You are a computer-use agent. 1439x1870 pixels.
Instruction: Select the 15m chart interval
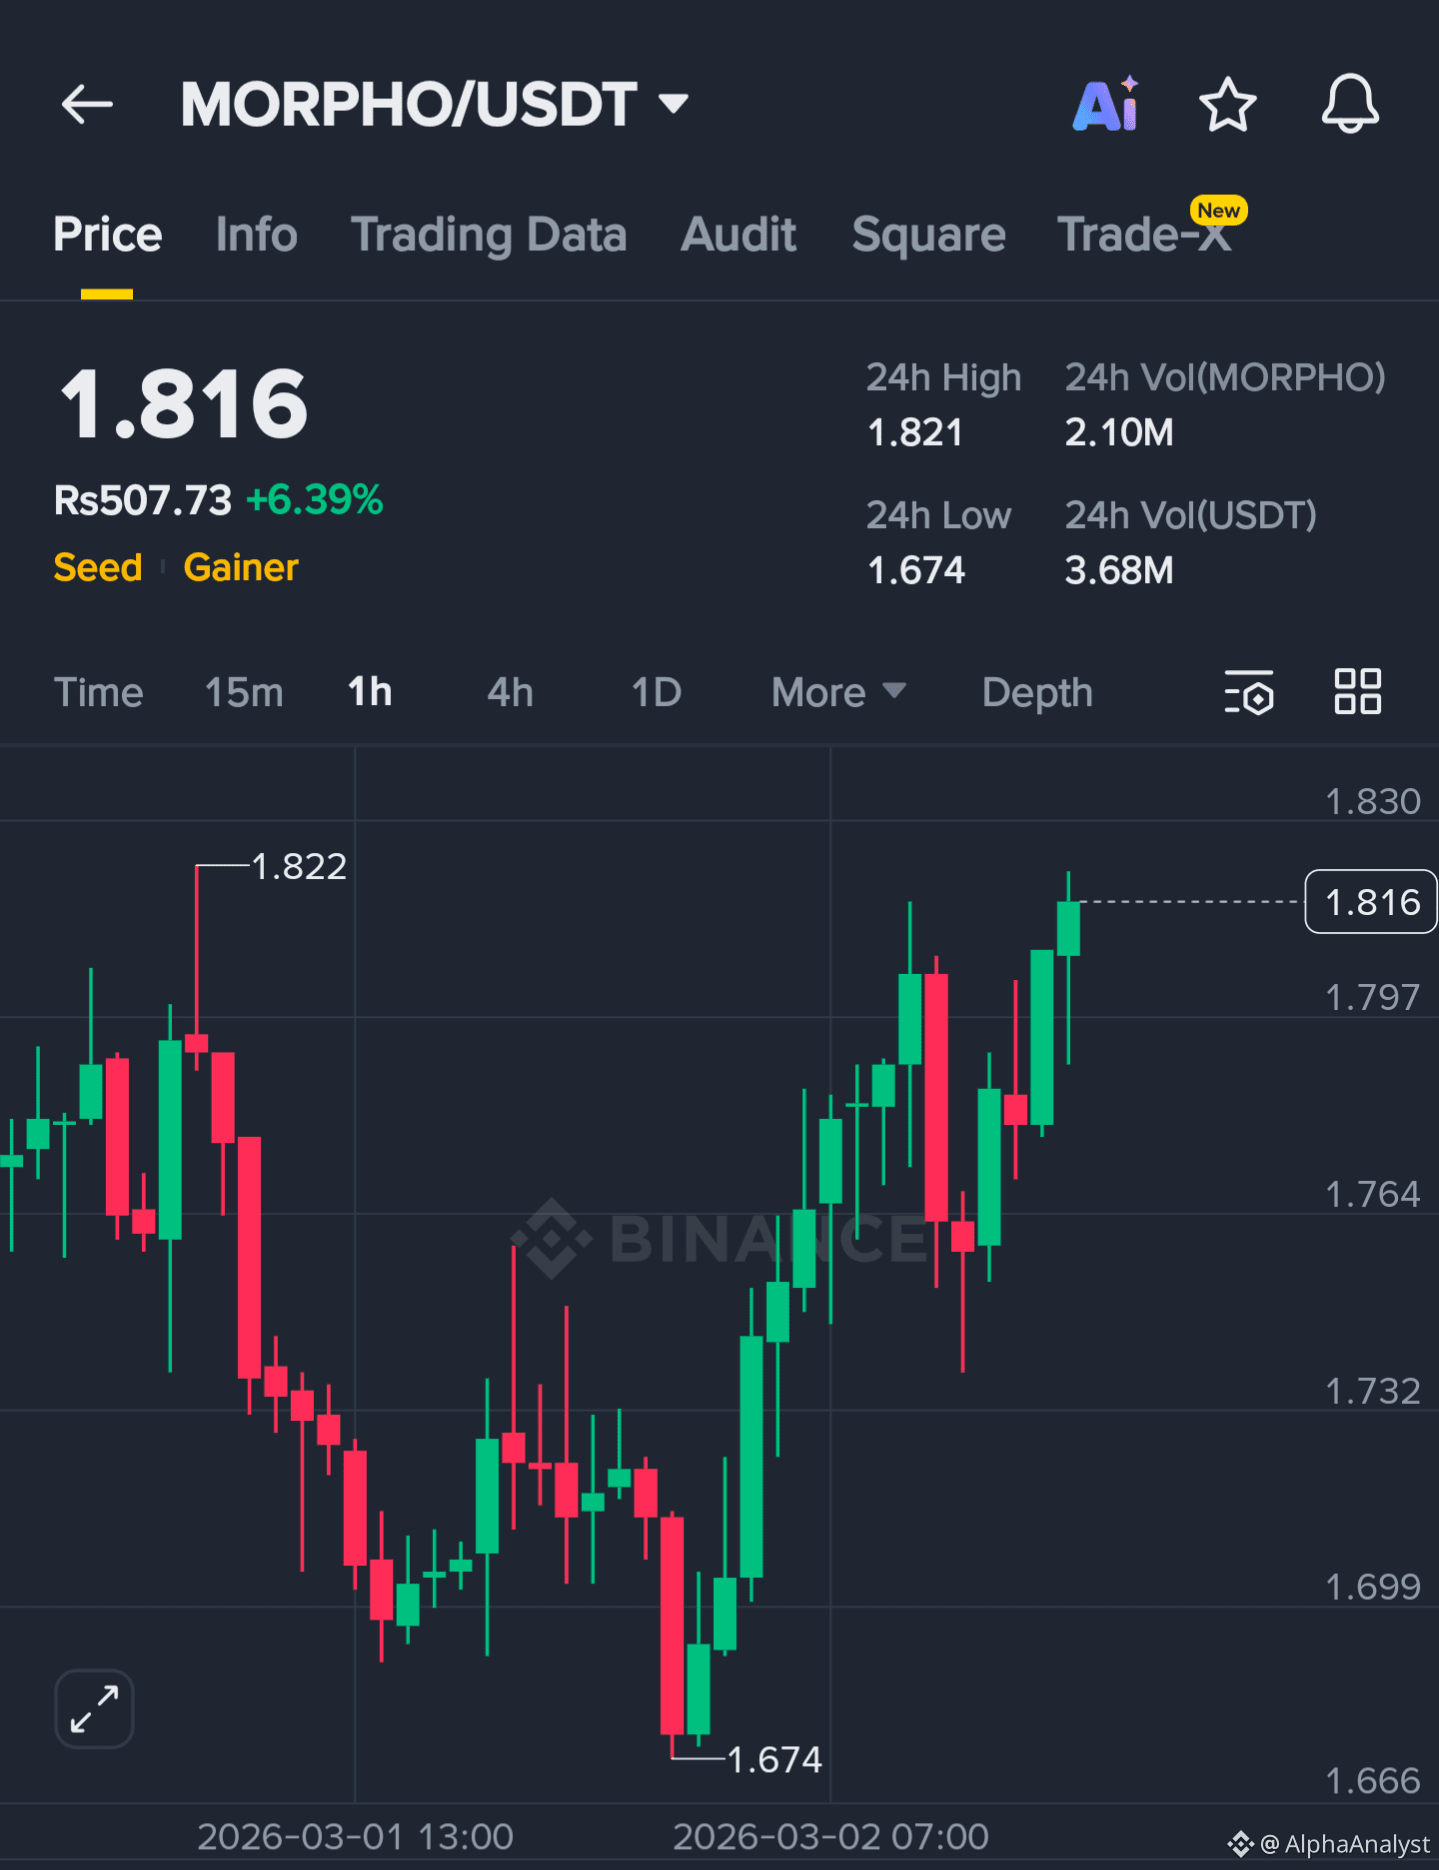(244, 692)
